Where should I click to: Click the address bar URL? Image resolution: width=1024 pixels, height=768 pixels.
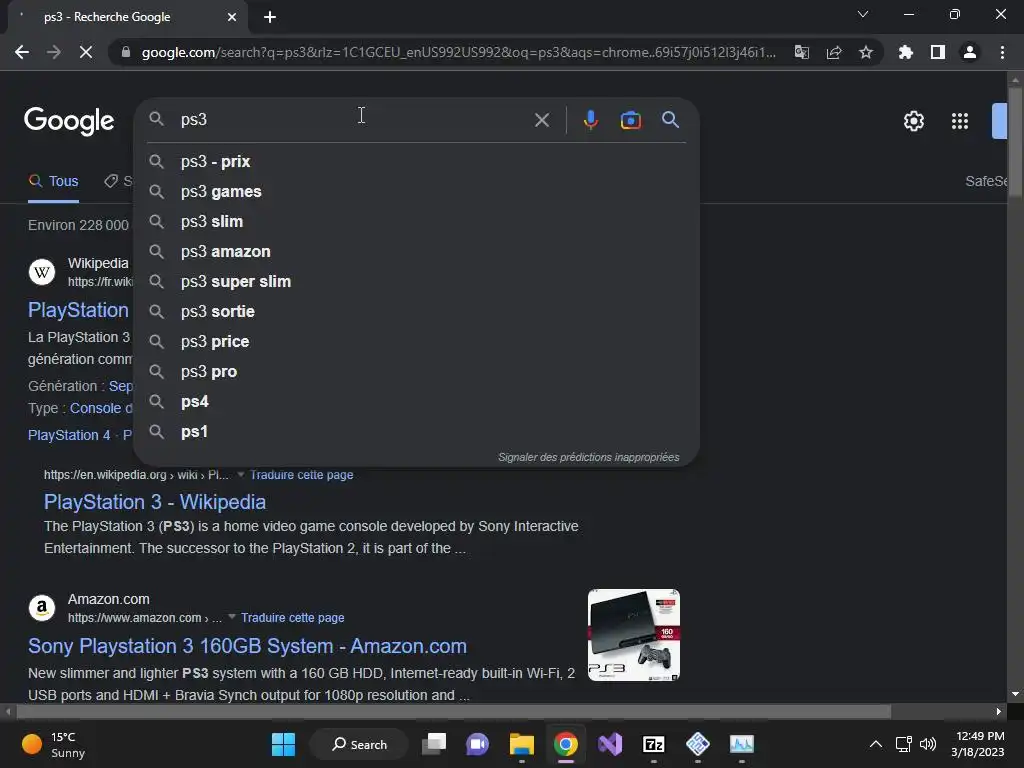[458, 52]
